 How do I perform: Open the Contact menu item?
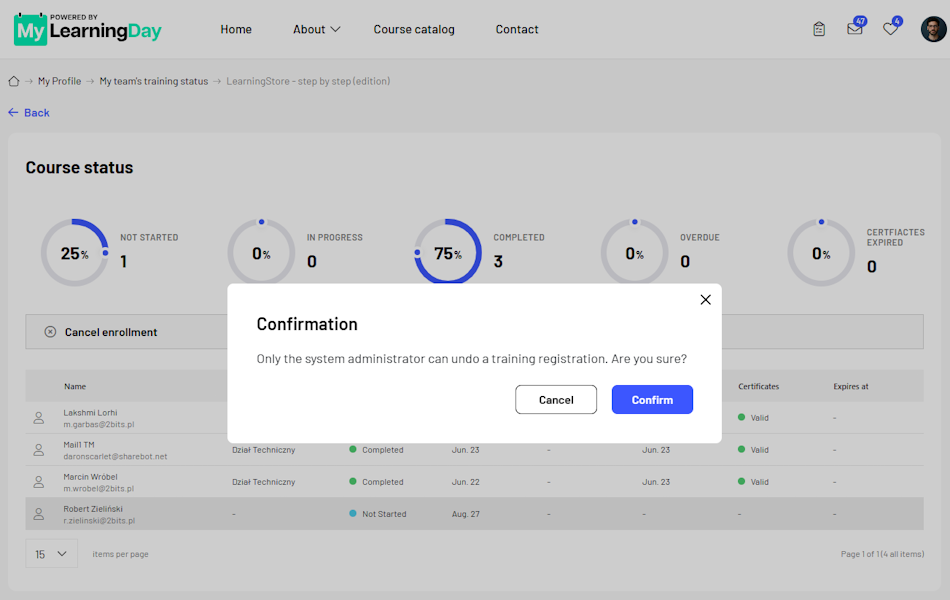pos(517,29)
